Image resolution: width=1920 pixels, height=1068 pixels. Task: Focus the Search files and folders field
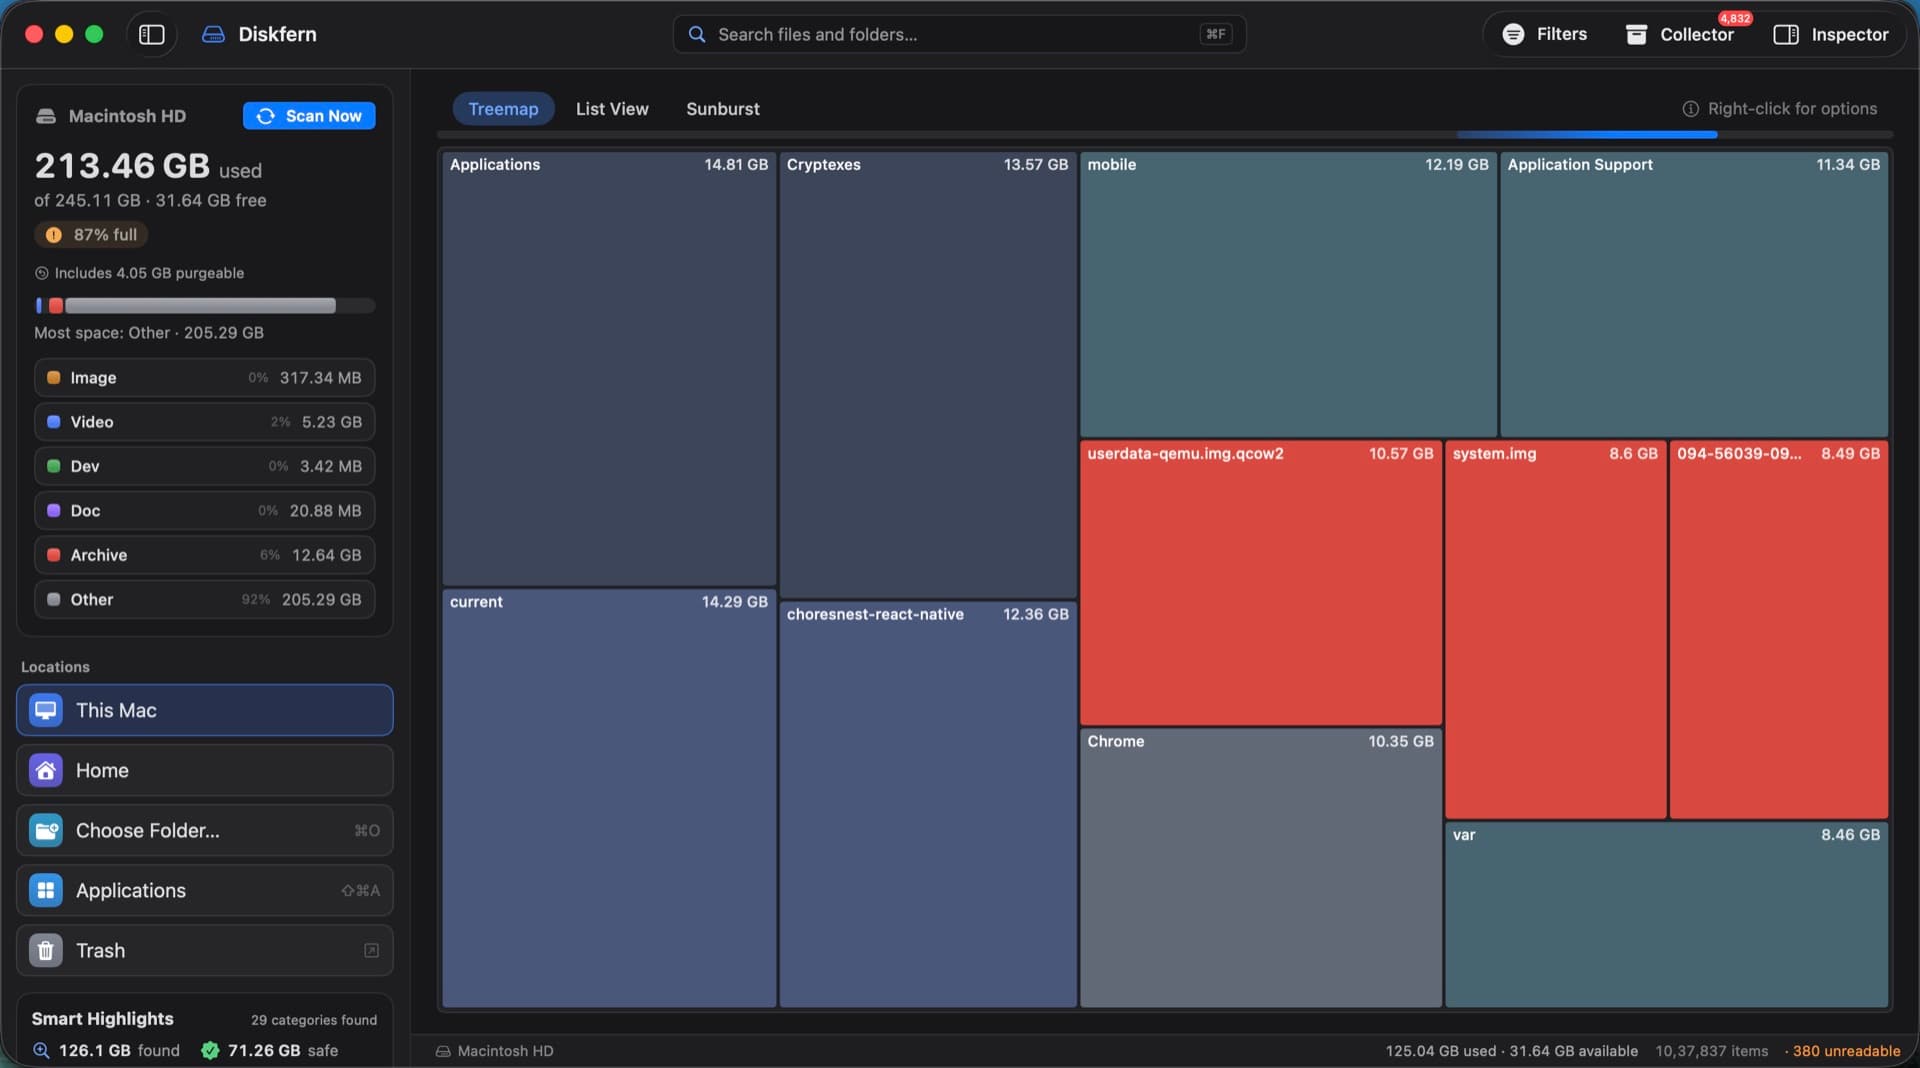[959, 34]
